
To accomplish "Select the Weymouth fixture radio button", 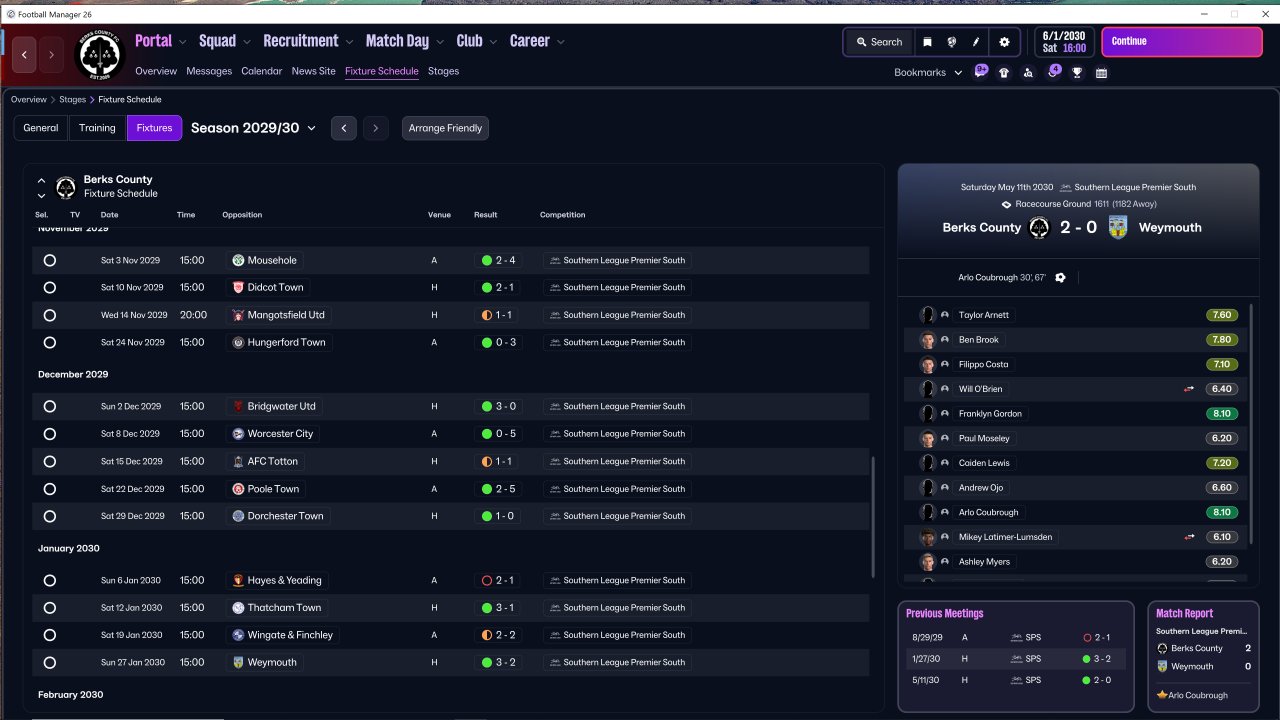I will coord(50,662).
